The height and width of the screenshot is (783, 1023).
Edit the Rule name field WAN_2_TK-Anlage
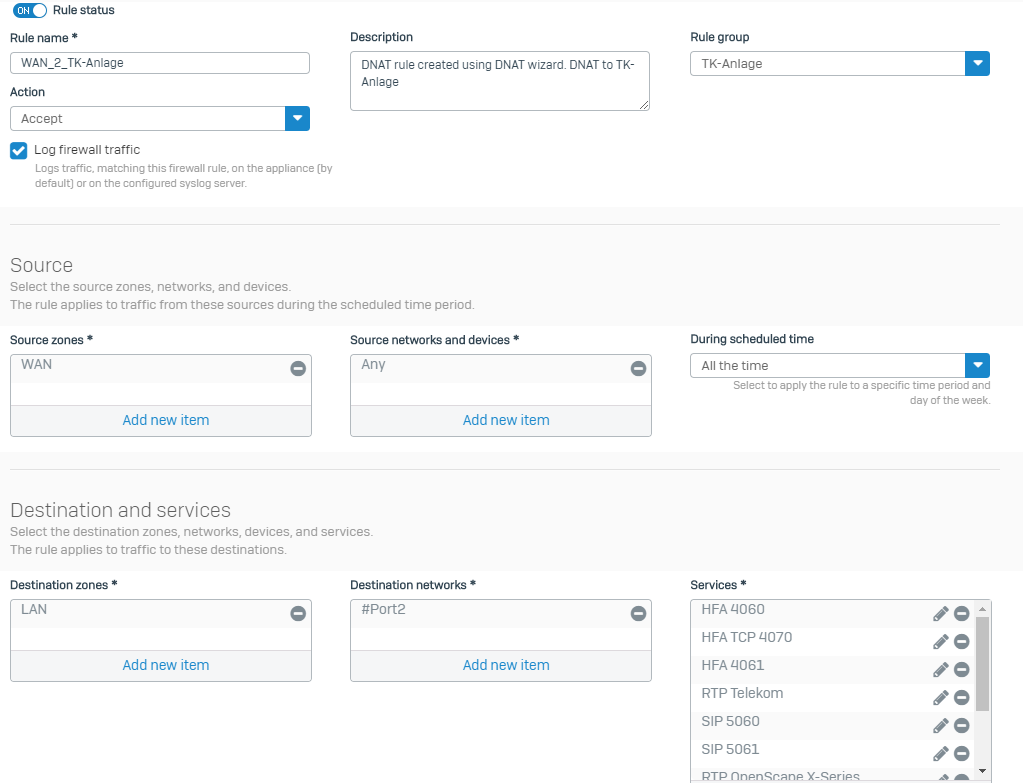click(x=160, y=63)
